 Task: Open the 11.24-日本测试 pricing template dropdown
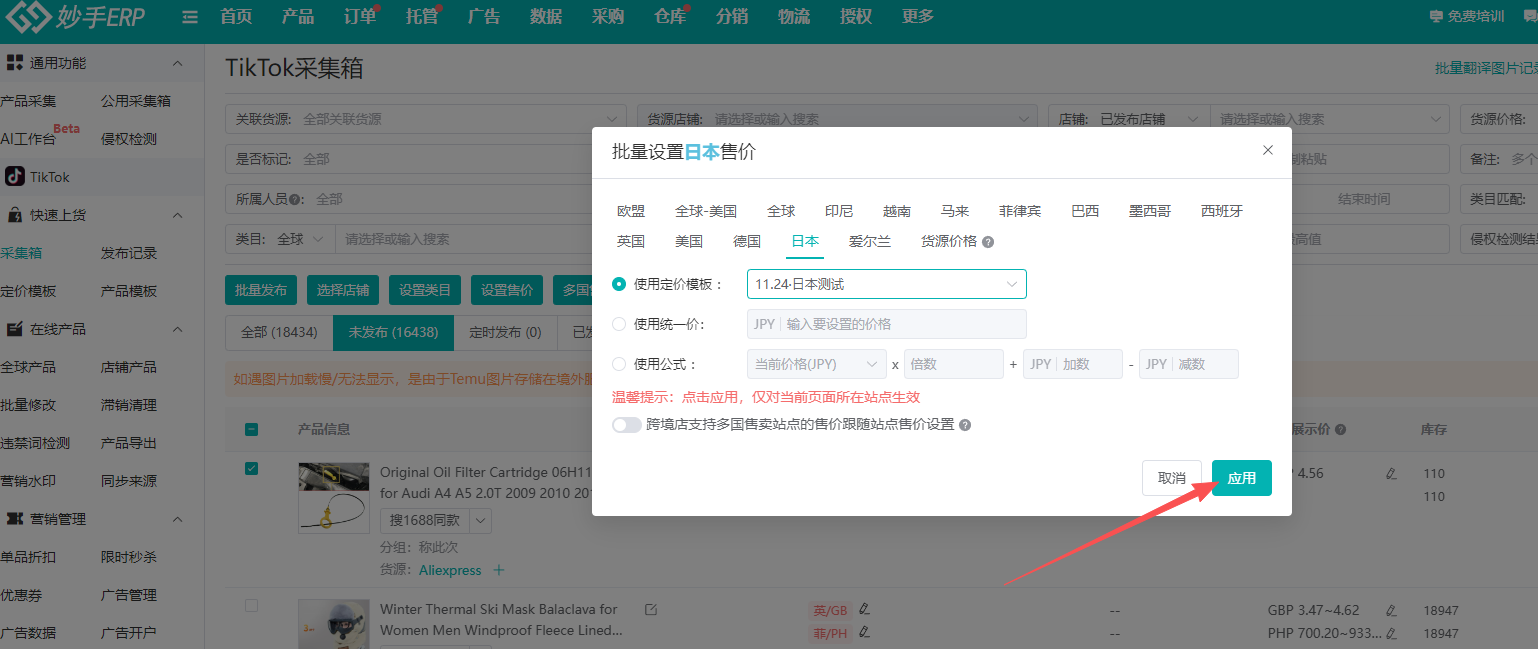pyautogui.click(x=886, y=284)
